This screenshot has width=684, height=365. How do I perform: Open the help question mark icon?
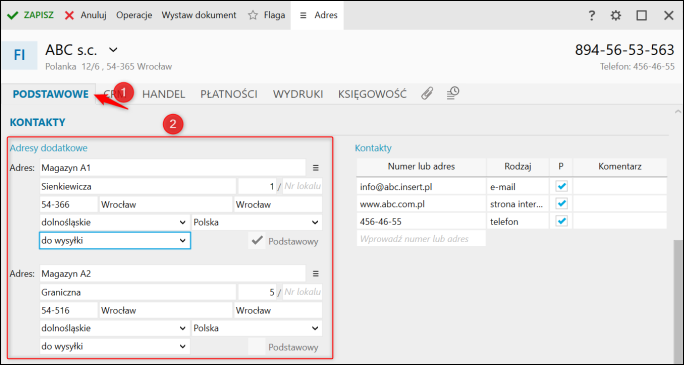(x=591, y=15)
